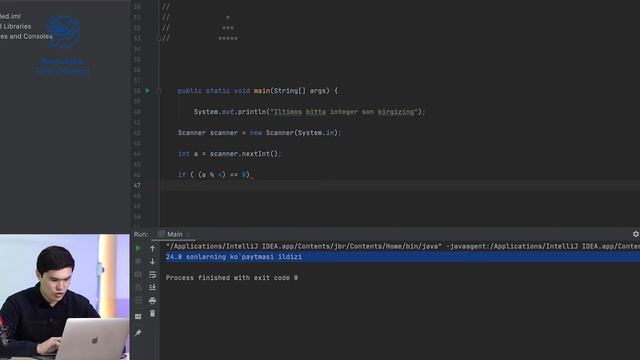Click 'Process finished with exit code 0' text
The image size is (640, 360).
pos(232,278)
